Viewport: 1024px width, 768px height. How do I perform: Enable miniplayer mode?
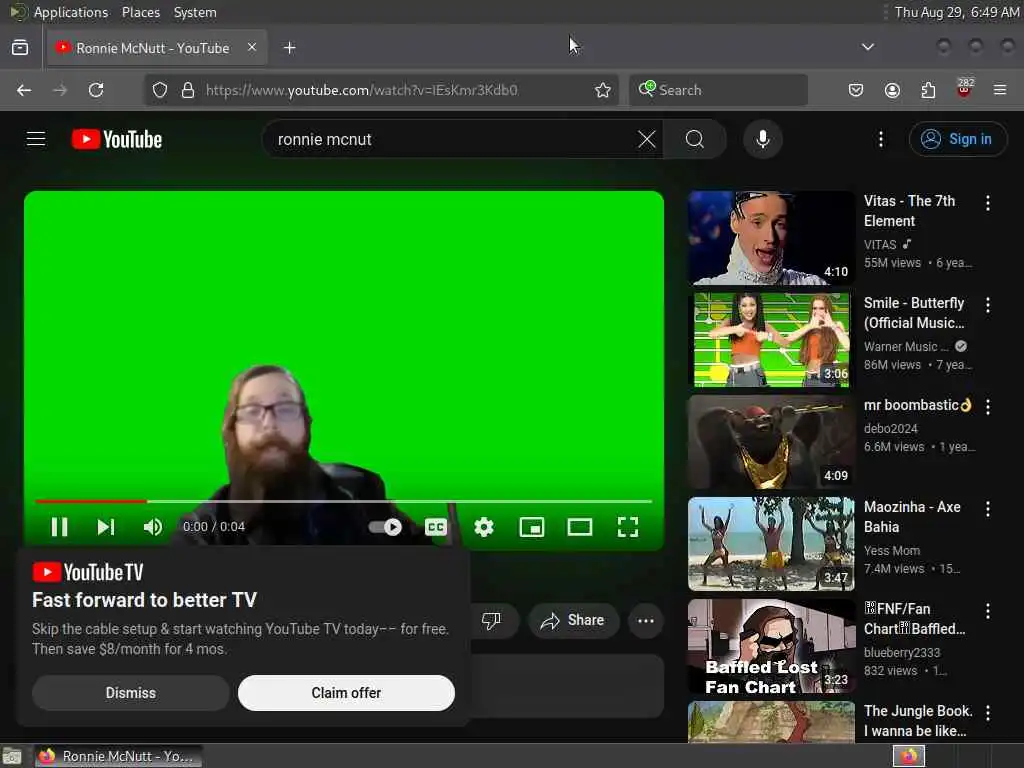point(532,527)
